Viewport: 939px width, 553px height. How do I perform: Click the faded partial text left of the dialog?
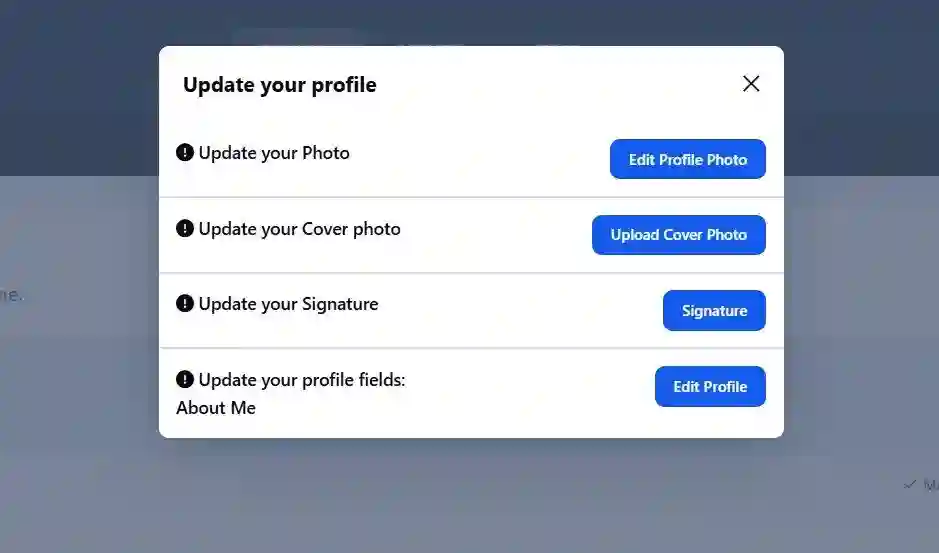click(11, 295)
